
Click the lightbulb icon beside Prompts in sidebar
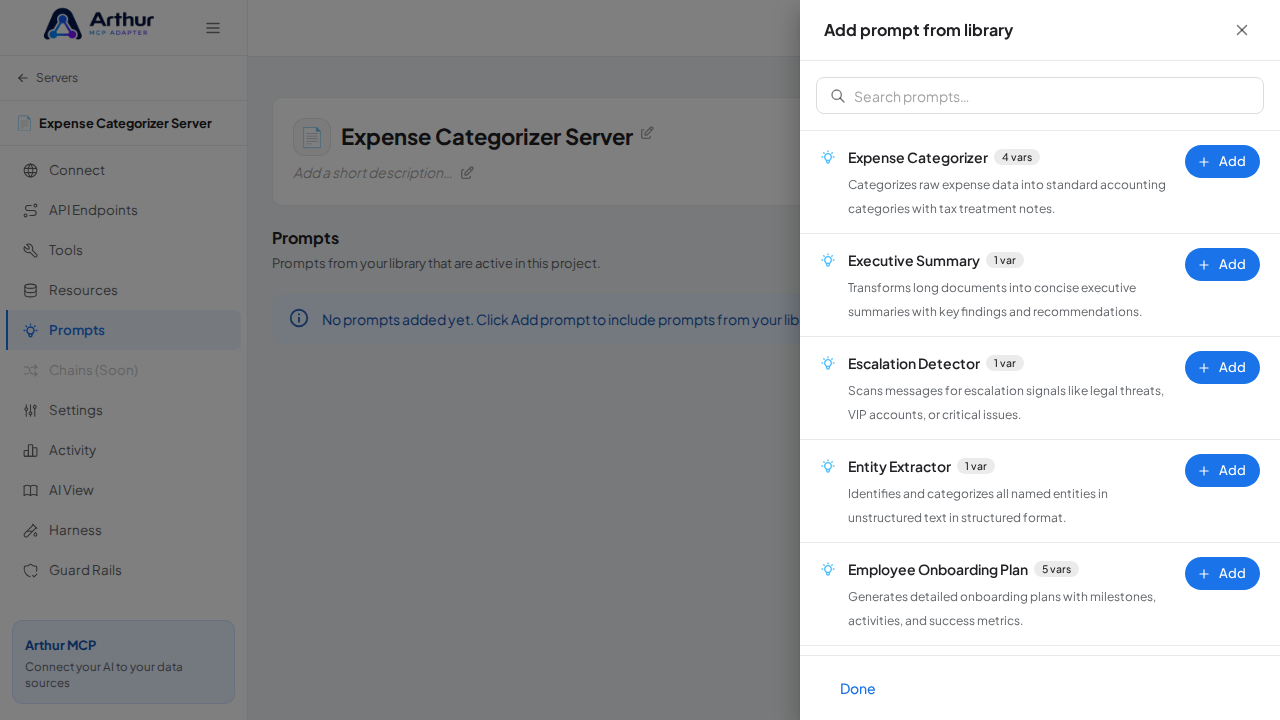(x=30, y=330)
